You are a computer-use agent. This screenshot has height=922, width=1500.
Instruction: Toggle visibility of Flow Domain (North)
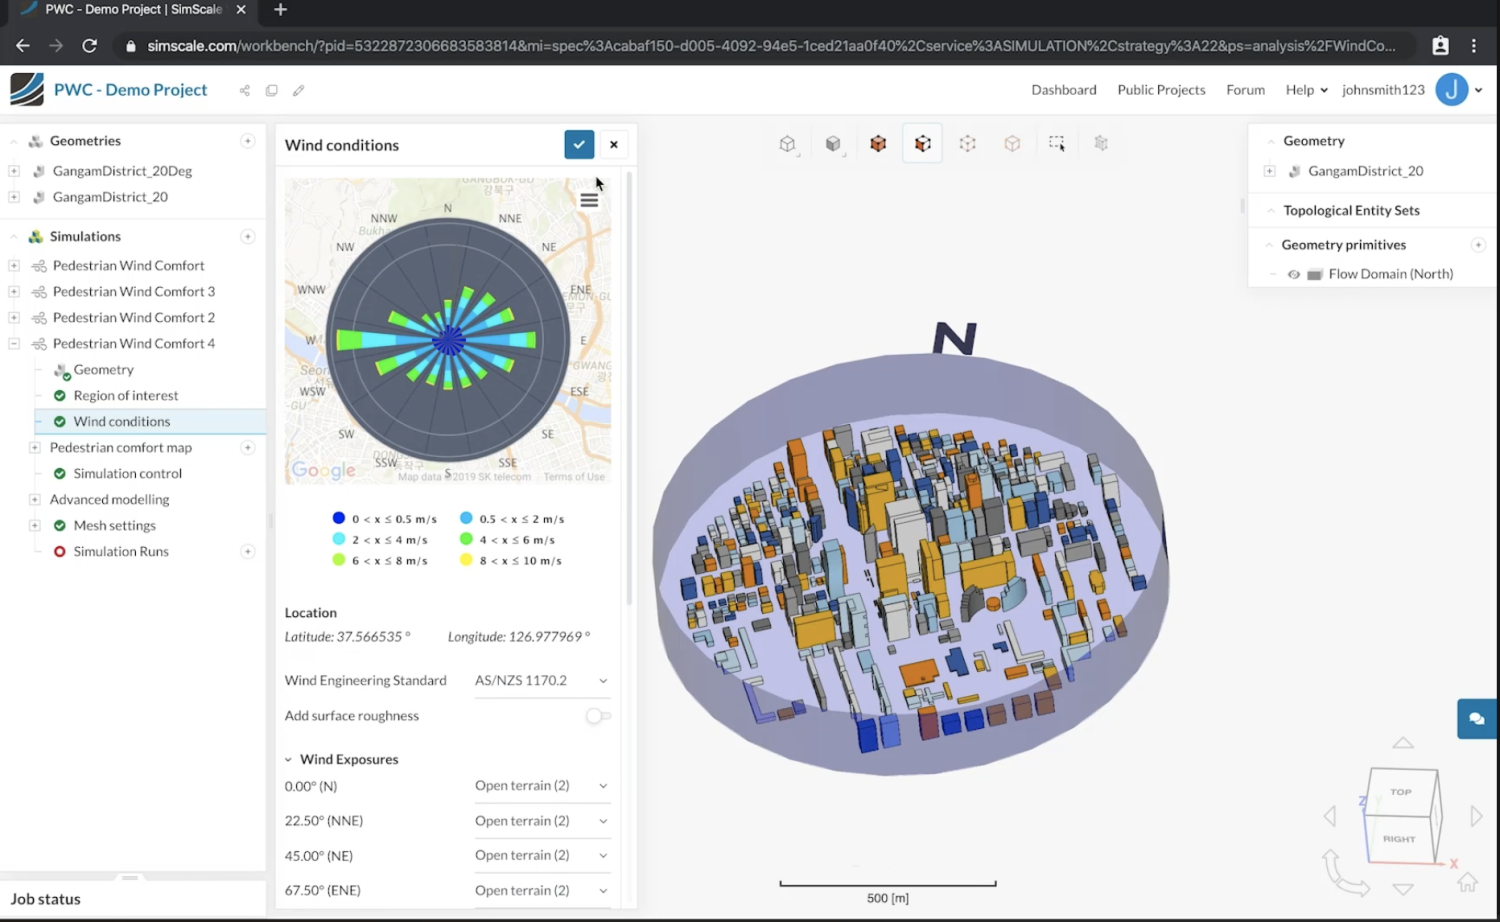click(x=1293, y=274)
